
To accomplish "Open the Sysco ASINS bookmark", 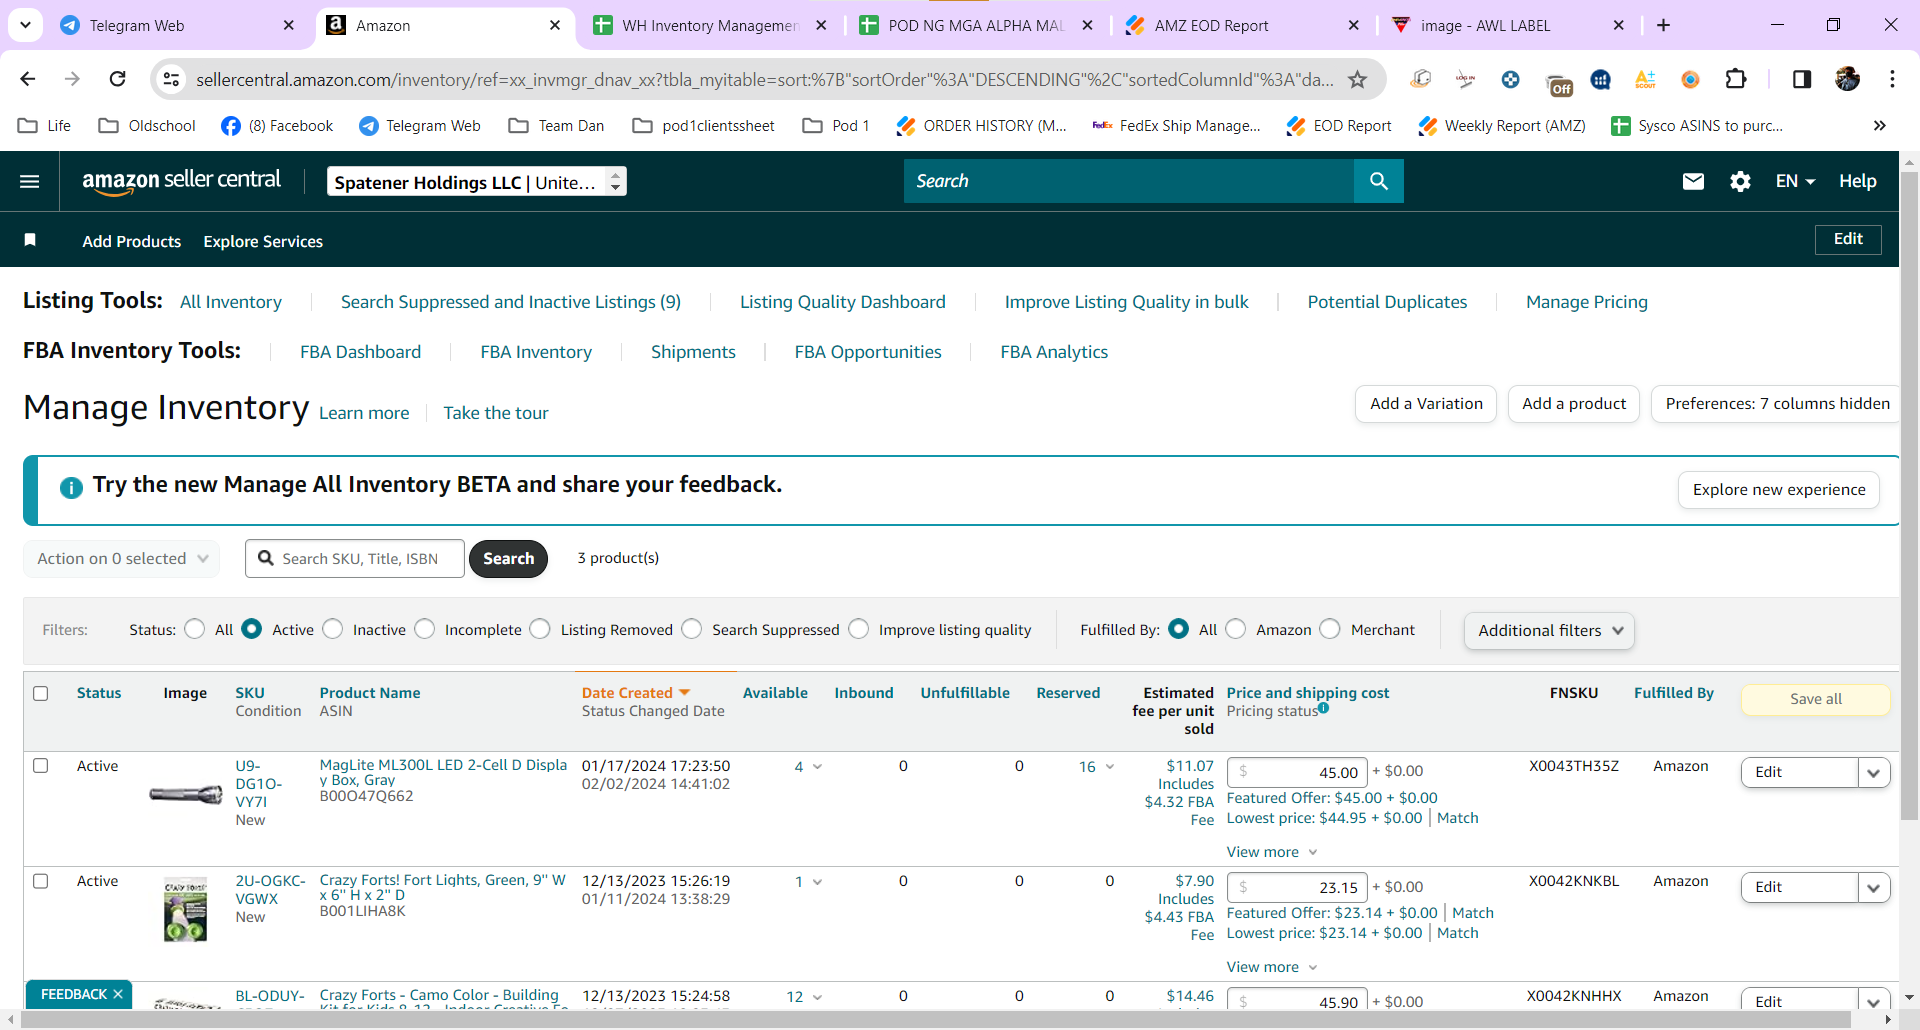I will (x=1697, y=125).
